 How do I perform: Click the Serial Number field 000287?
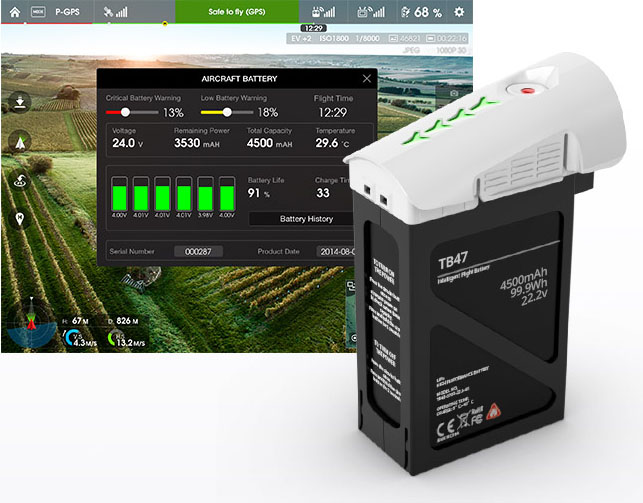pyautogui.click(x=198, y=251)
